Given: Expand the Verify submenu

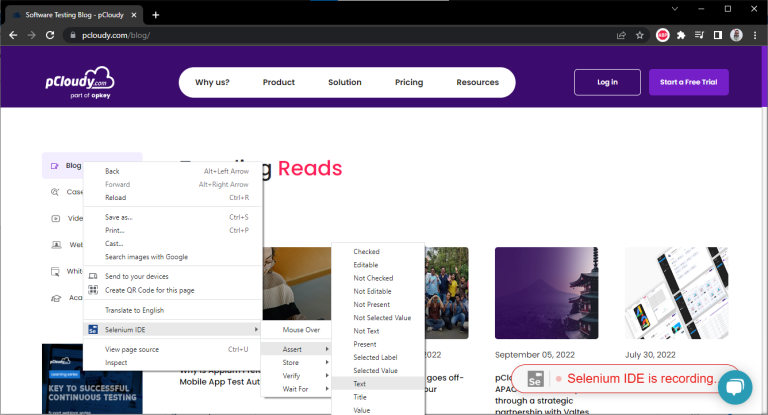Looking at the screenshot, I should pos(295,375).
